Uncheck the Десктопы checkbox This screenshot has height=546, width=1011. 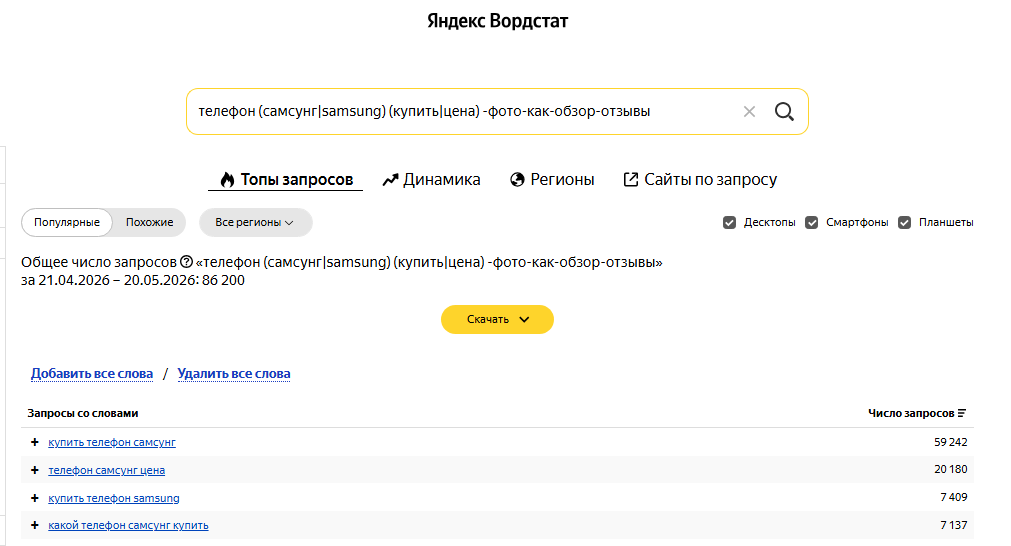729,222
